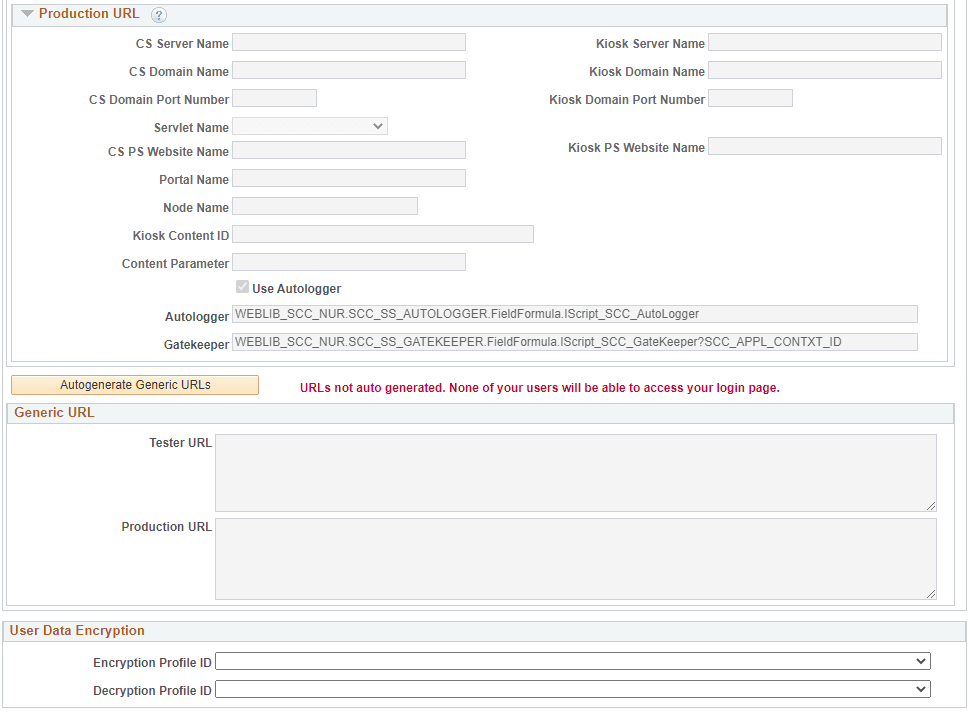
Task: Click the Kiosk PS Website Name field
Action: coord(824,146)
